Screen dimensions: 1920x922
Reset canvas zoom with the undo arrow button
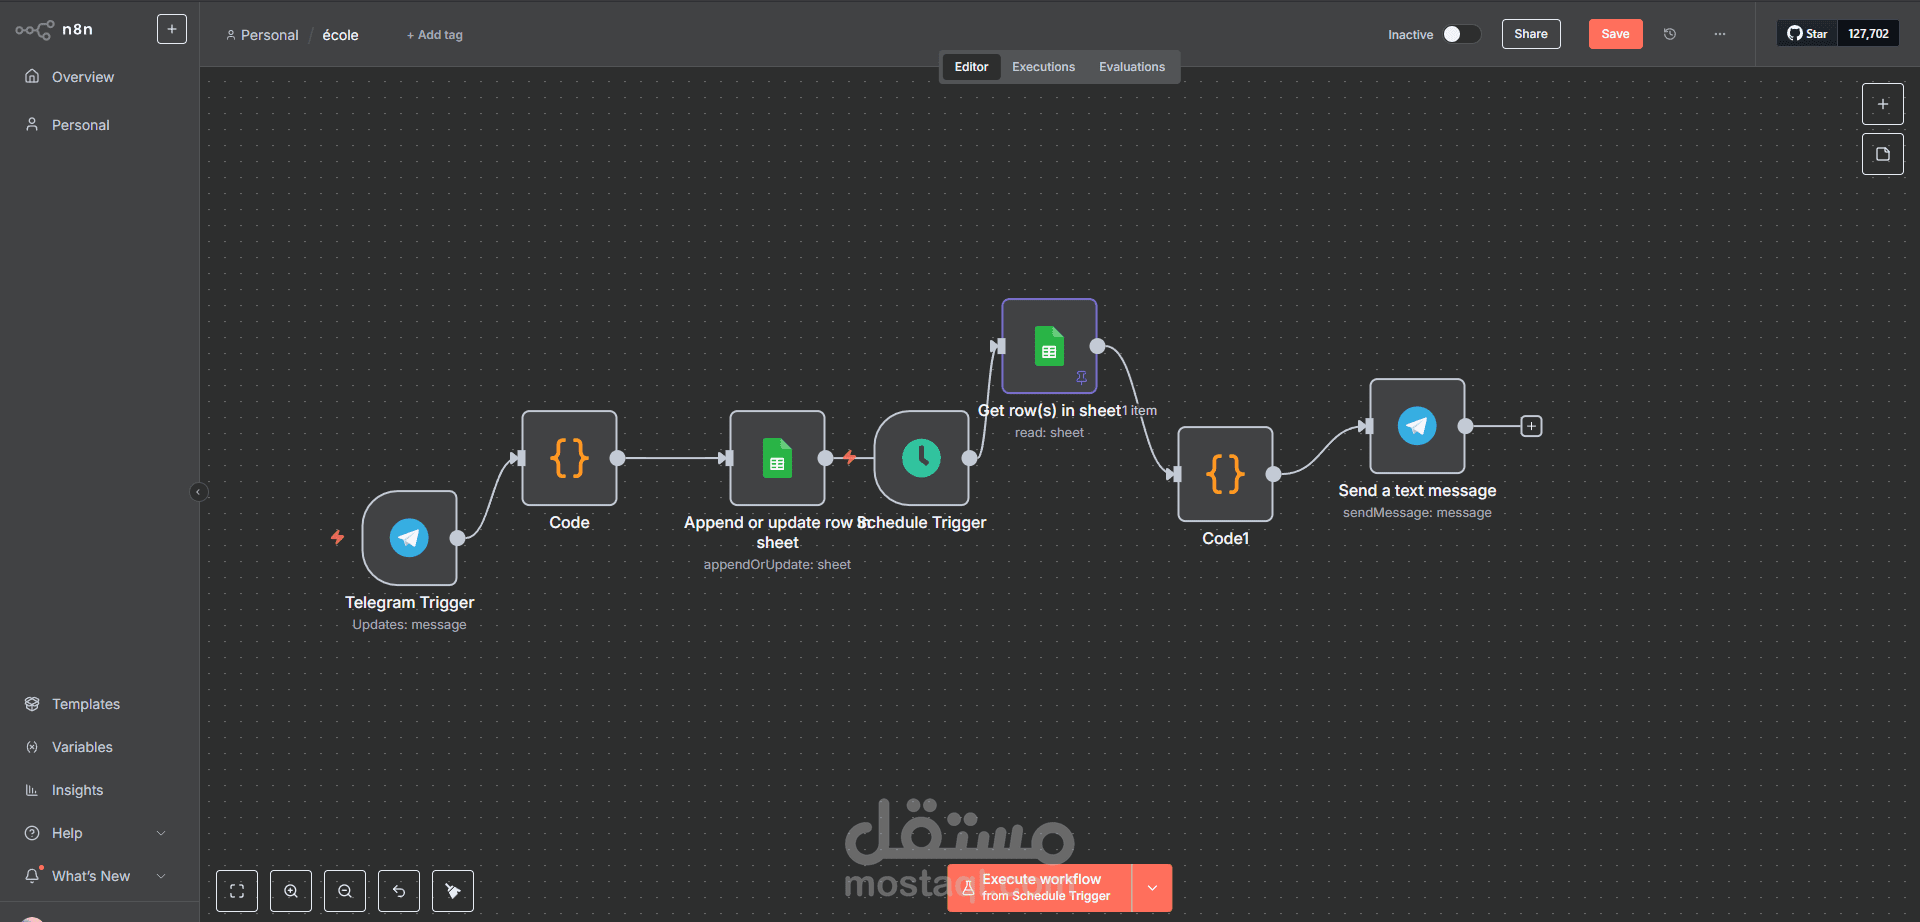point(399,891)
